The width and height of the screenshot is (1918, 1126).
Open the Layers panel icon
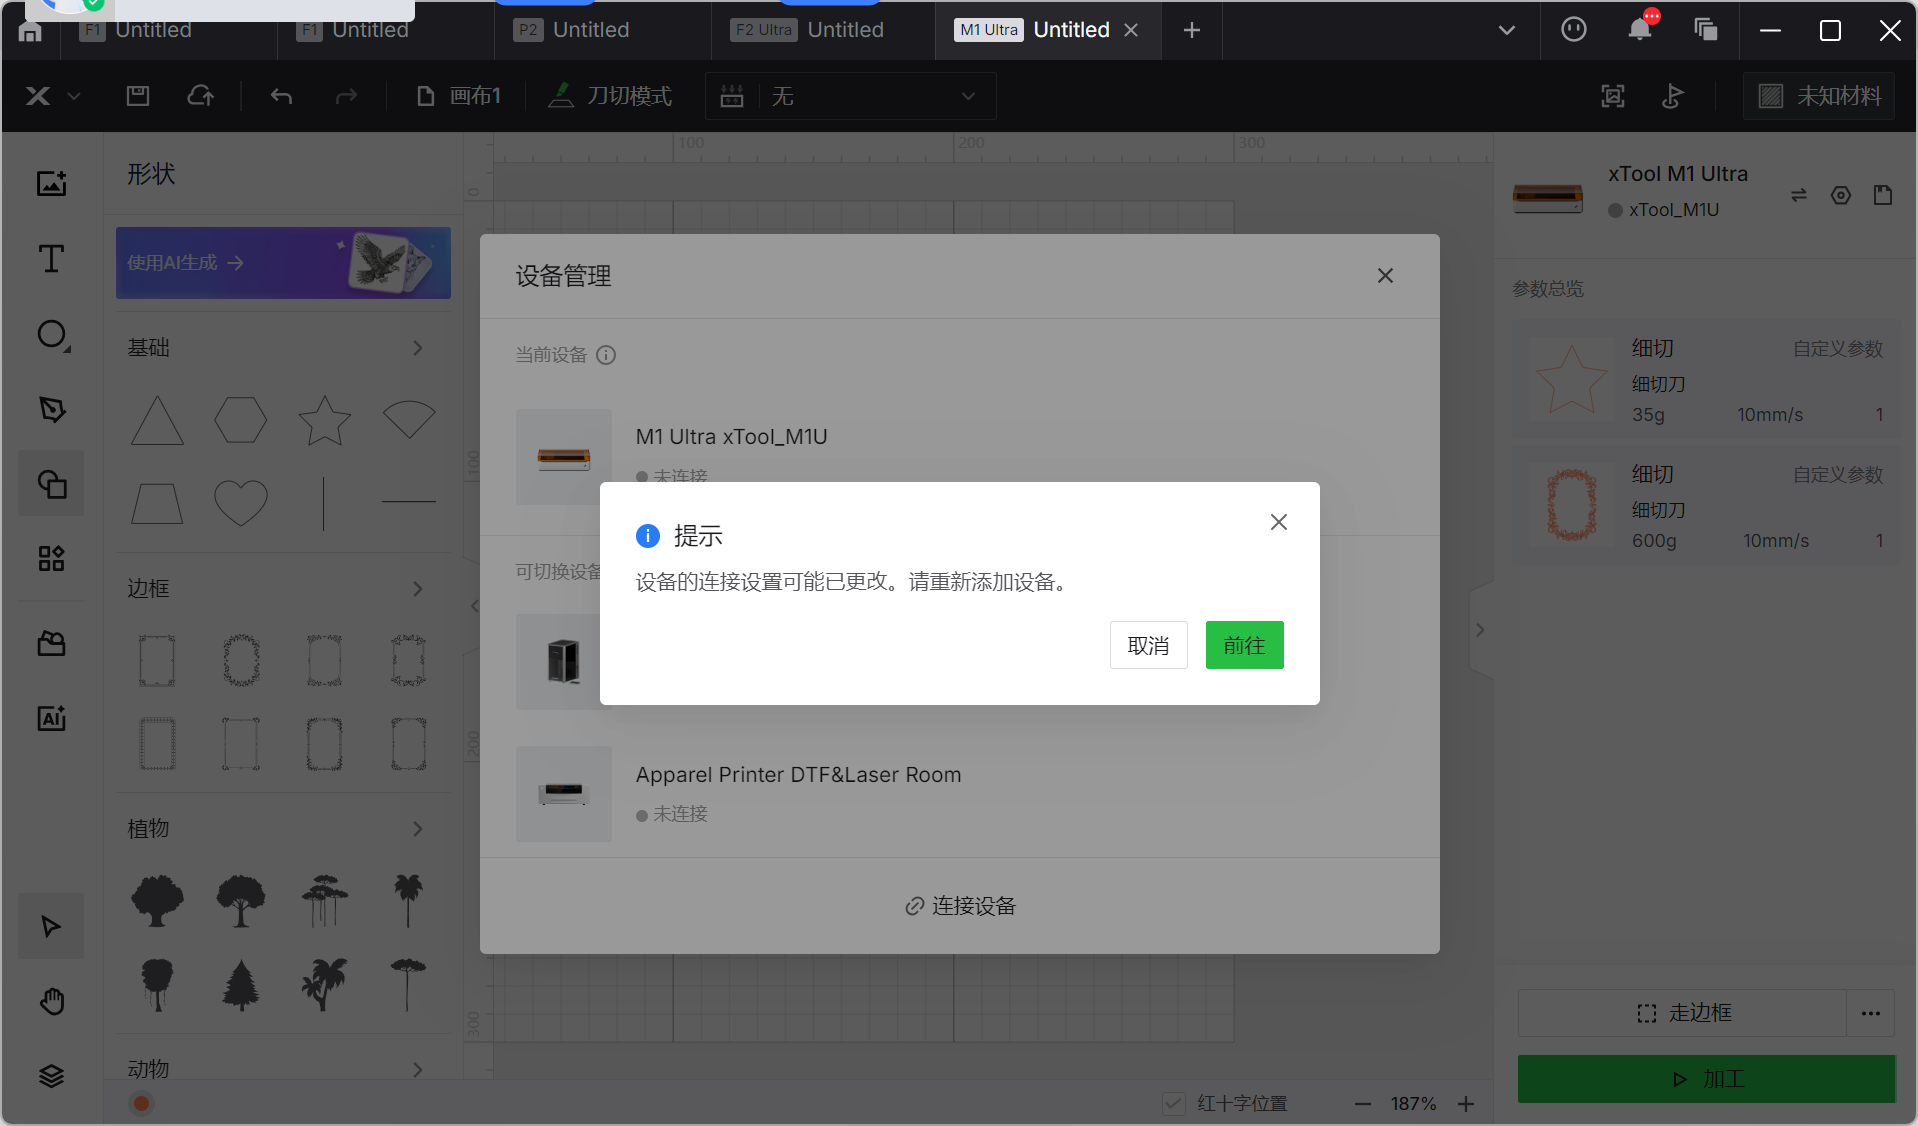51,1075
